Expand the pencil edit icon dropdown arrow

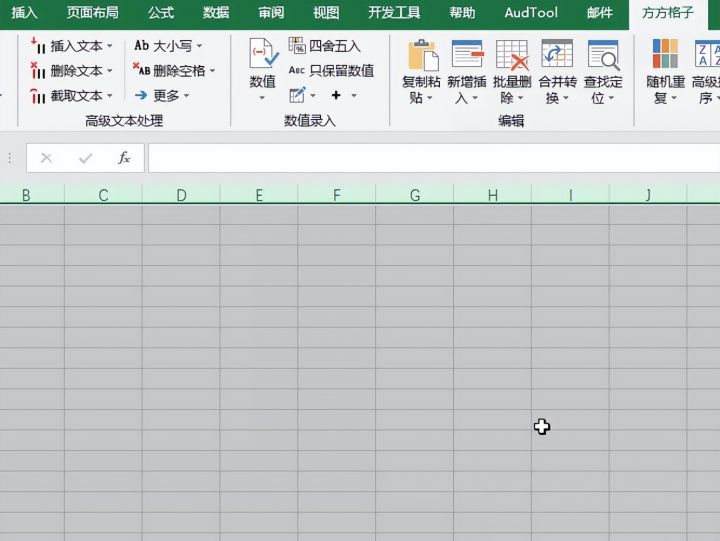click(313, 96)
